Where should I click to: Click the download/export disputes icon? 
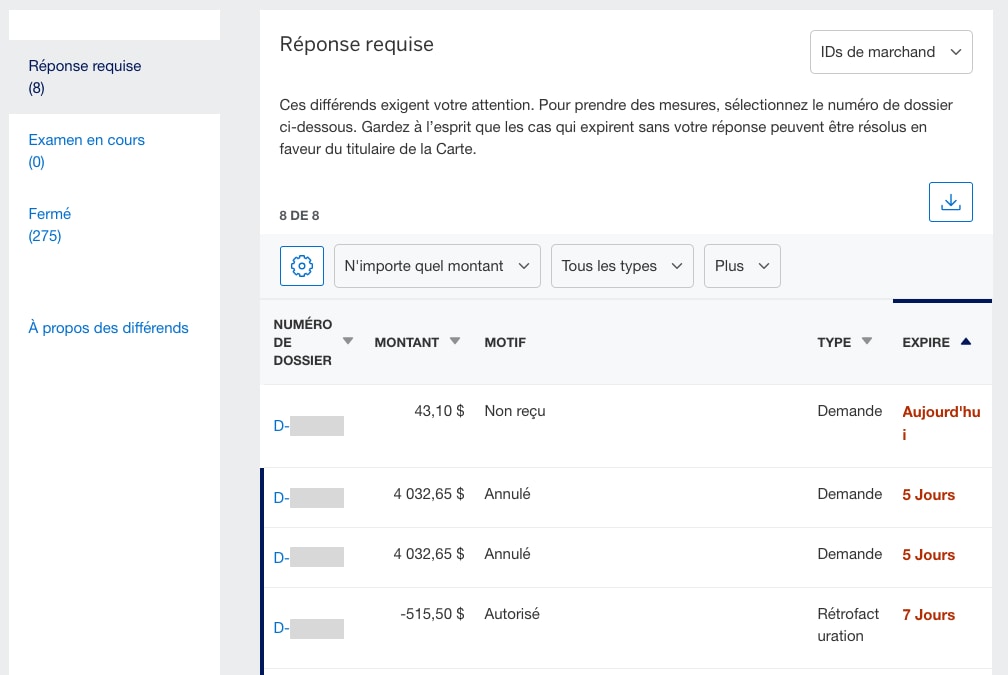tap(950, 201)
